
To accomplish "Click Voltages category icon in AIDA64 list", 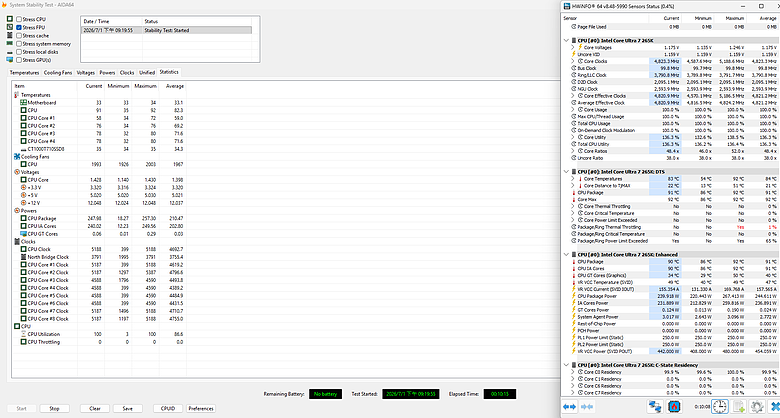I will click(17, 172).
